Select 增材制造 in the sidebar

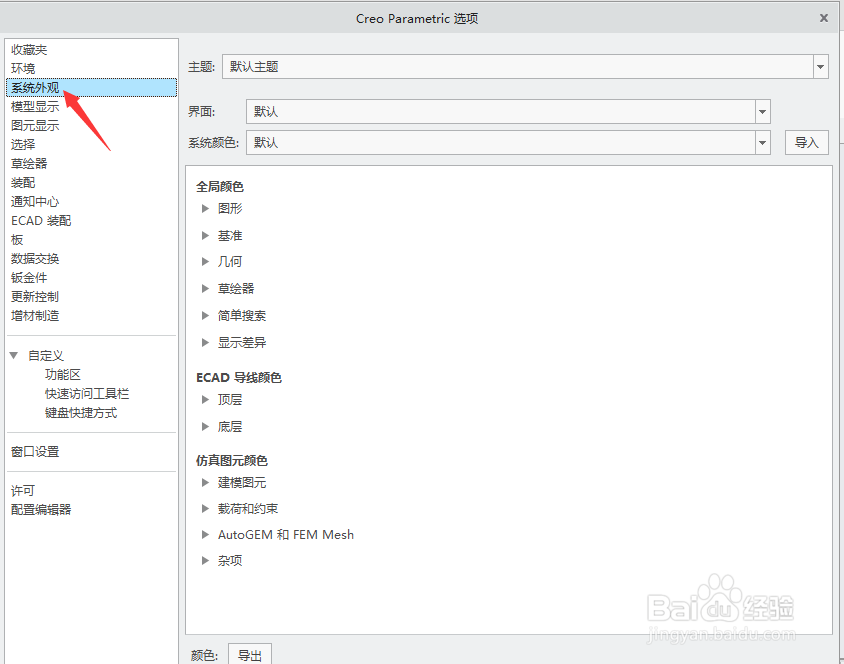tap(35, 315)
